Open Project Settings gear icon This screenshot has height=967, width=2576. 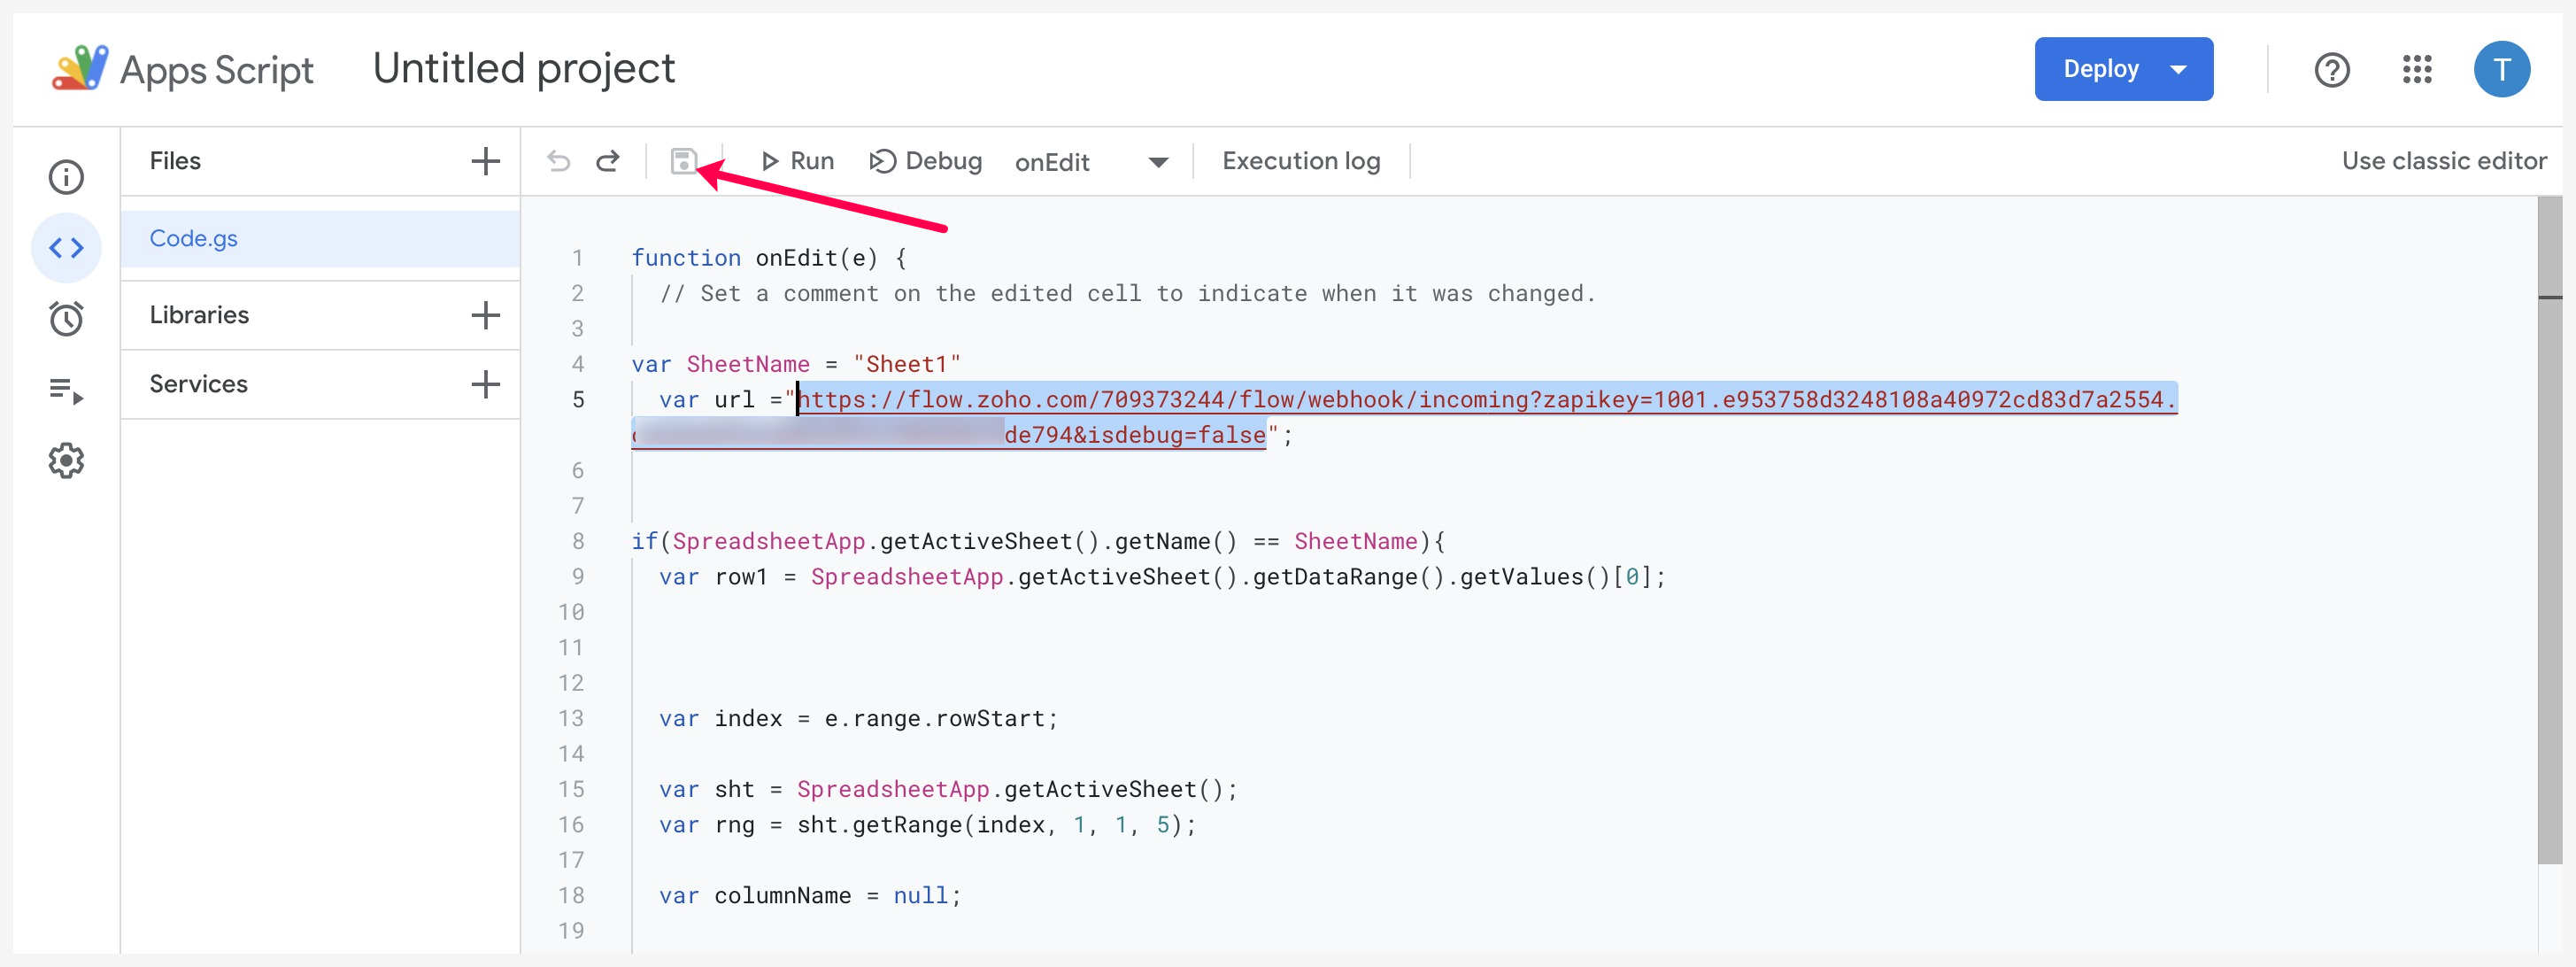point(66,461)
